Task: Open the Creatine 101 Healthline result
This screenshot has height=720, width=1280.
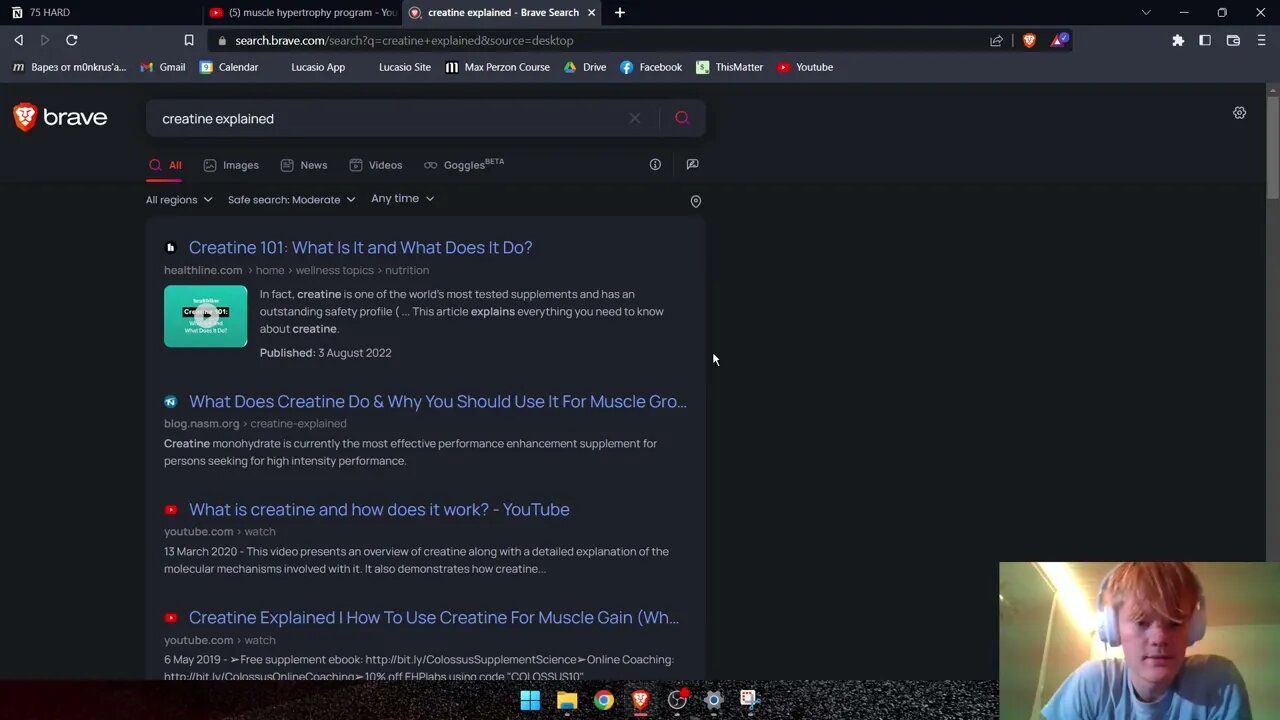Action: pos(360,247)
